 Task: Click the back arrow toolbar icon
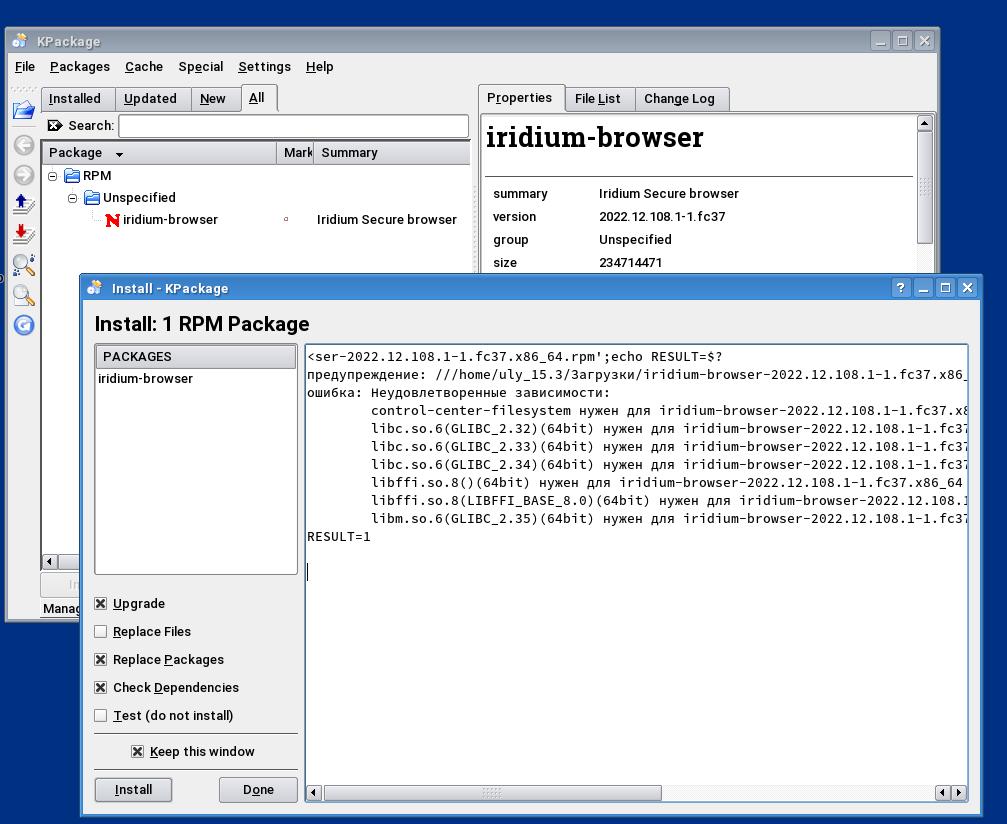click(x=24, y=145)
